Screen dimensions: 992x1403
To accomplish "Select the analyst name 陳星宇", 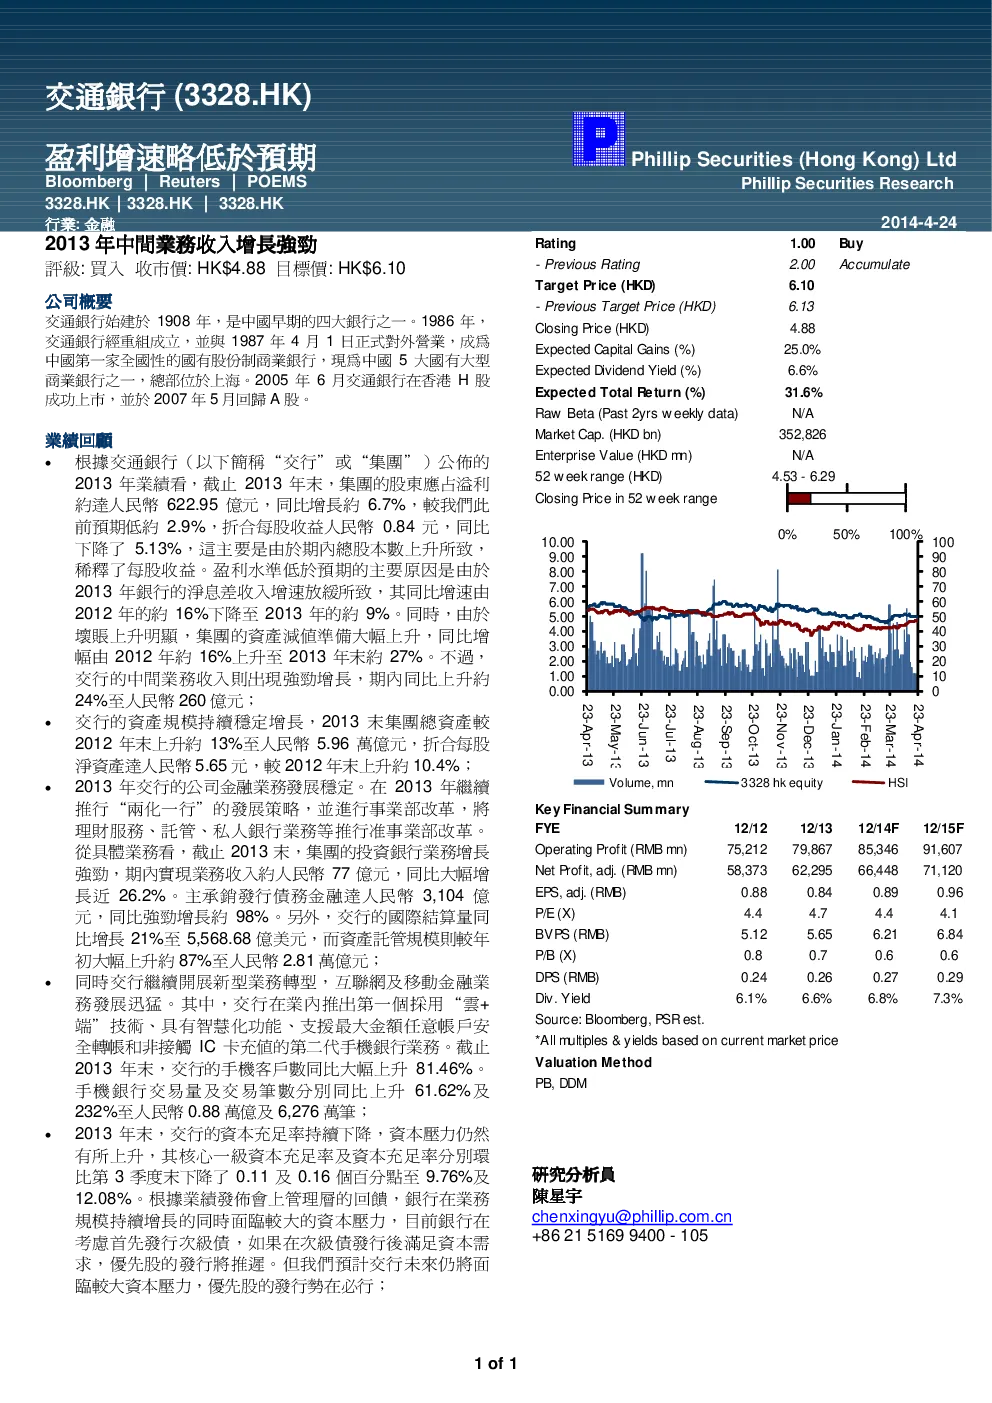I will click(x=557, y=1195).
